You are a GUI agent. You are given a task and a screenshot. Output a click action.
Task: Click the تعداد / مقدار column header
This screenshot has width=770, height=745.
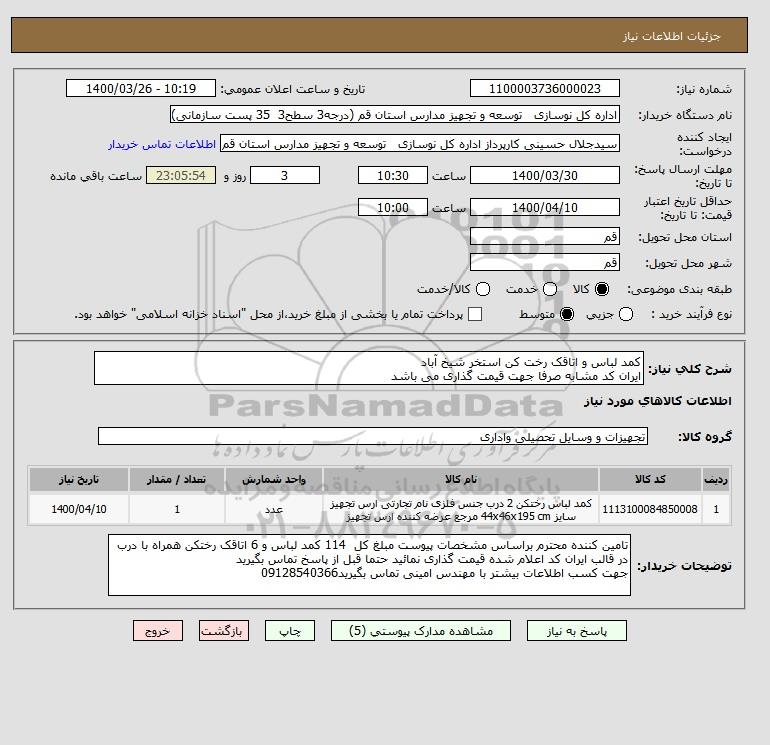click(177, 479)
